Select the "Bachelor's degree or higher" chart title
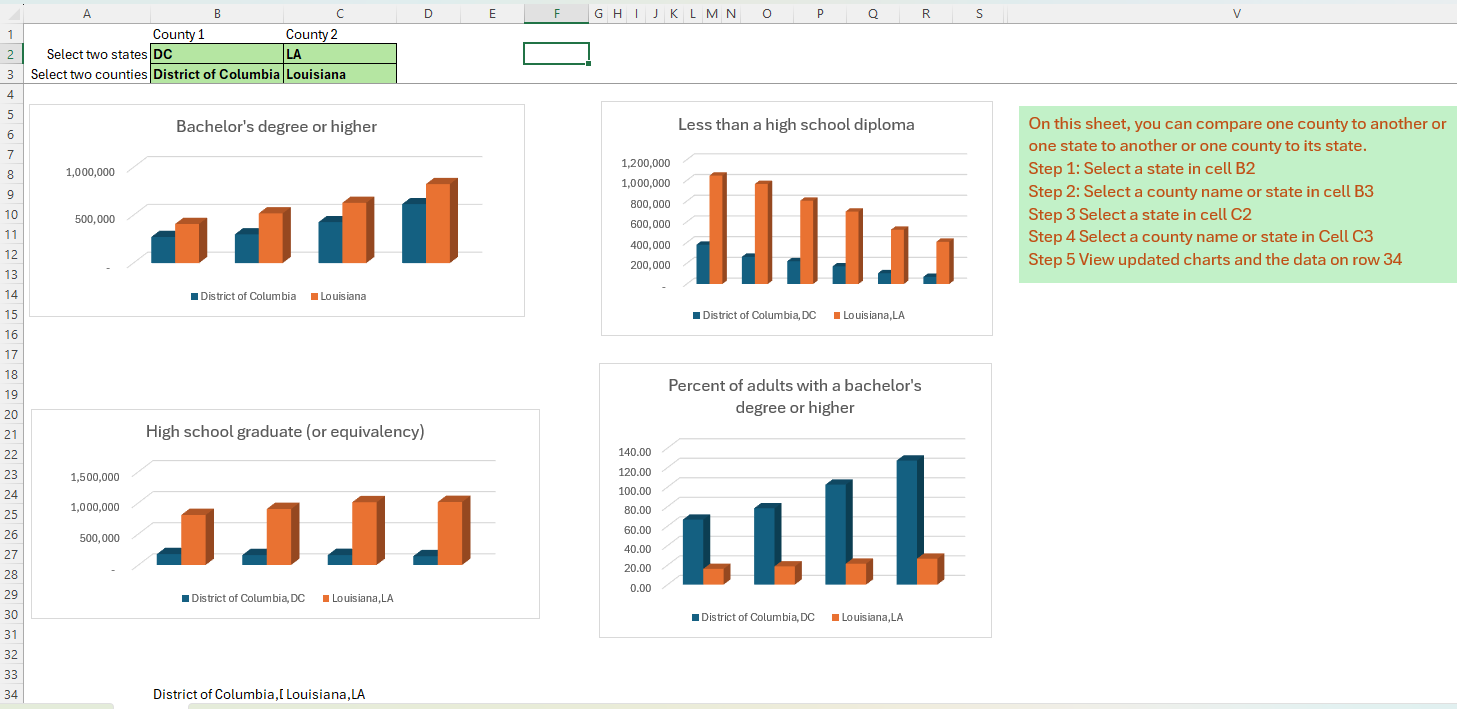The image size is (1457, 709). (x=276, y=127)
